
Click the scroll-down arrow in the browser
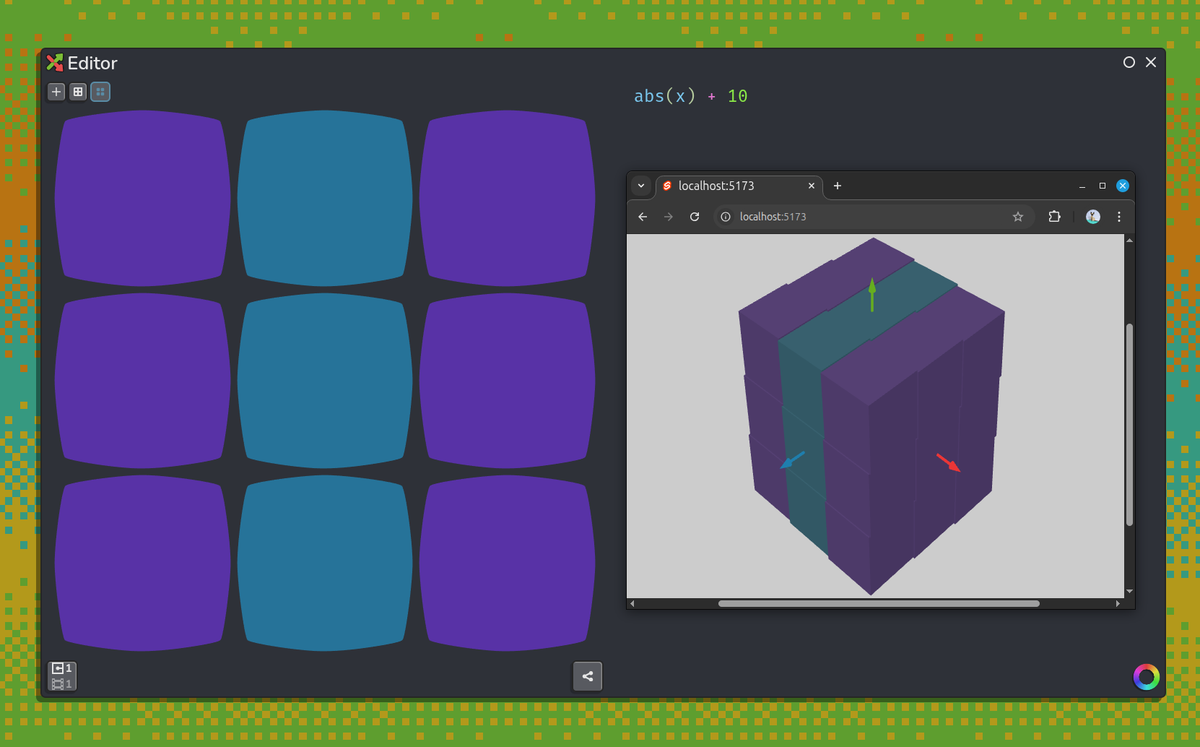[x=1130, y=592]
